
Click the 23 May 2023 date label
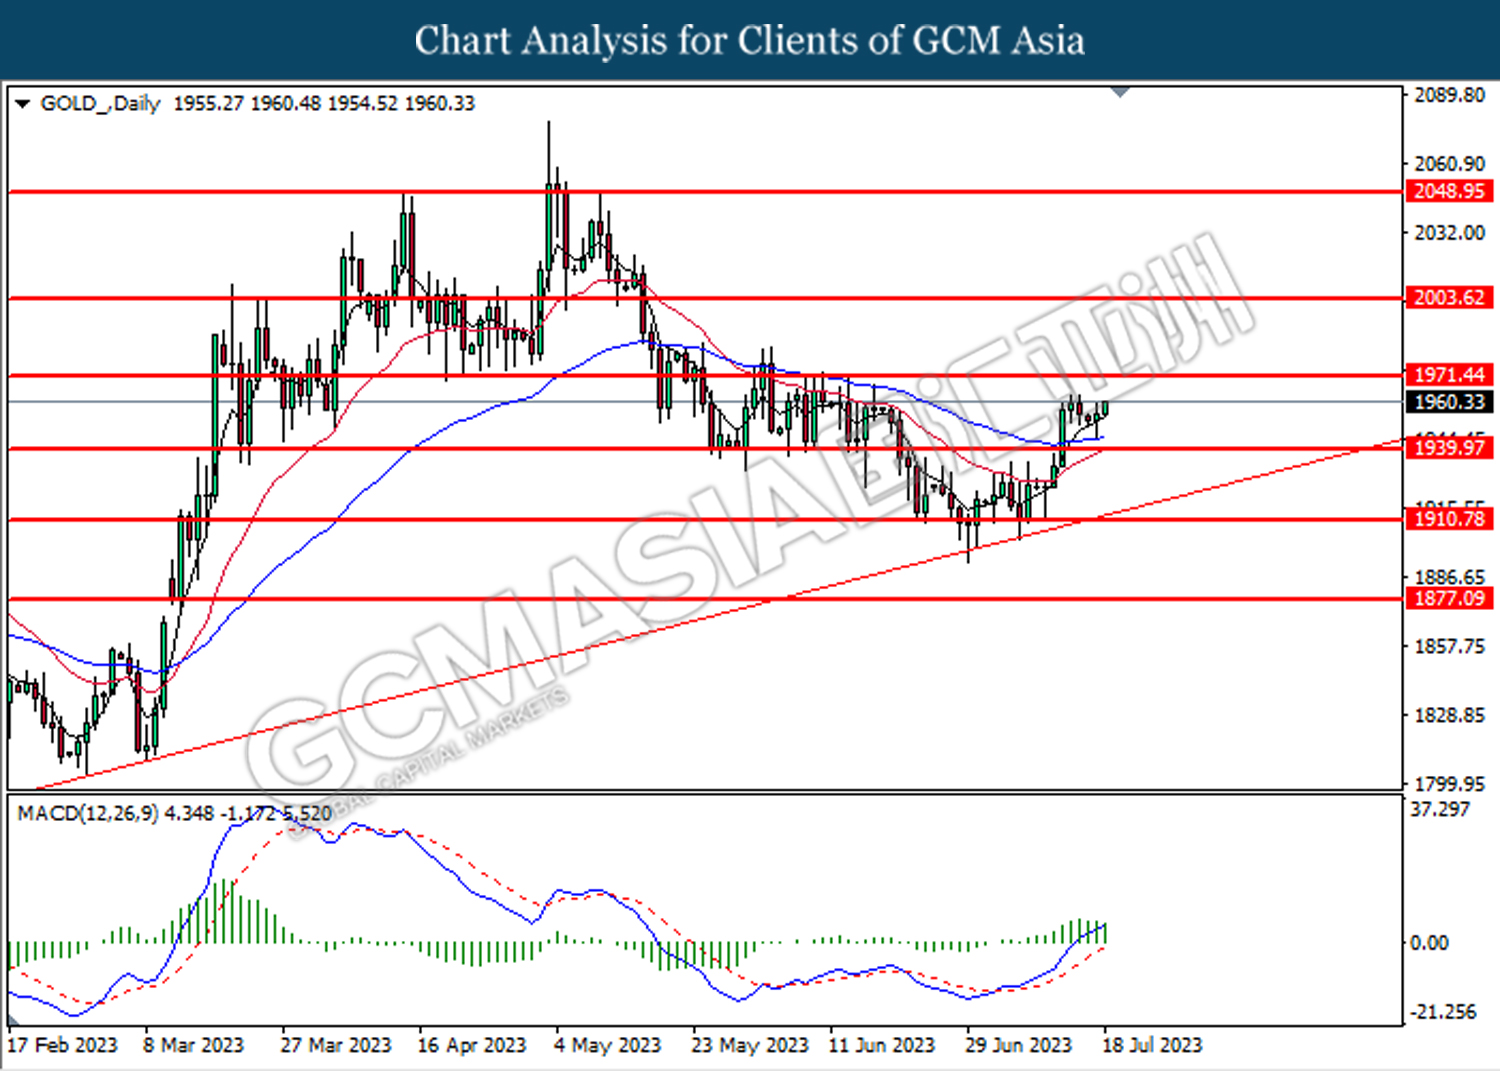pyautogui.click(x=749, y=1046)
